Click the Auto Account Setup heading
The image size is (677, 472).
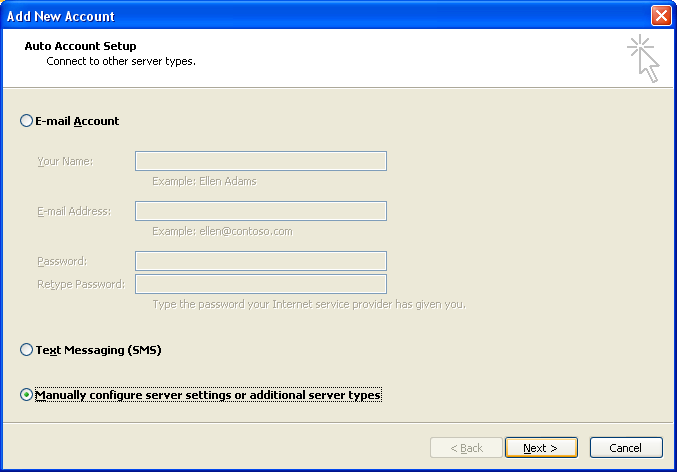click(80, 46)
